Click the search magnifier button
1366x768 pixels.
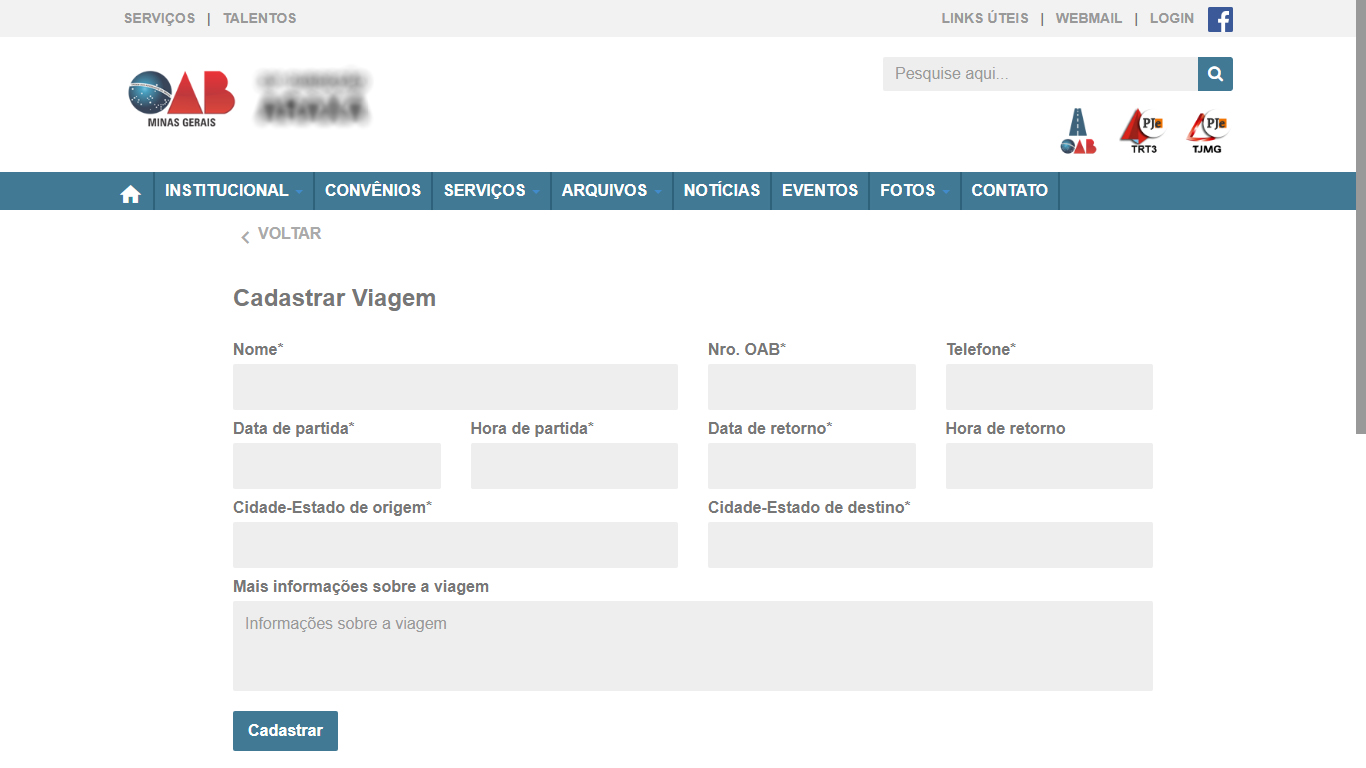(x=1215, y=74)
